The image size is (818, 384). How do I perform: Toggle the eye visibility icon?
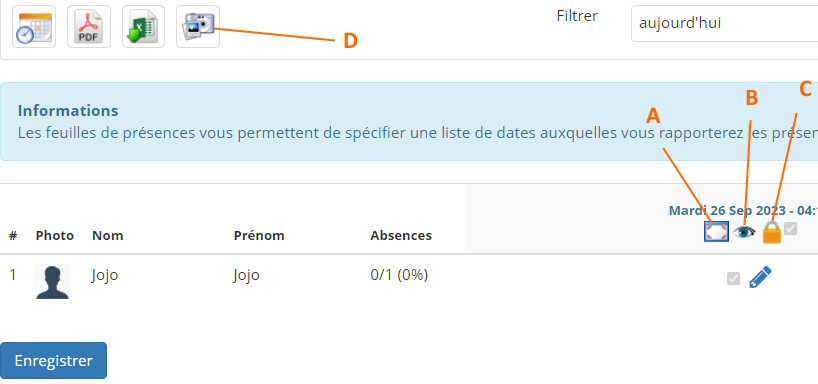(744, 232)
